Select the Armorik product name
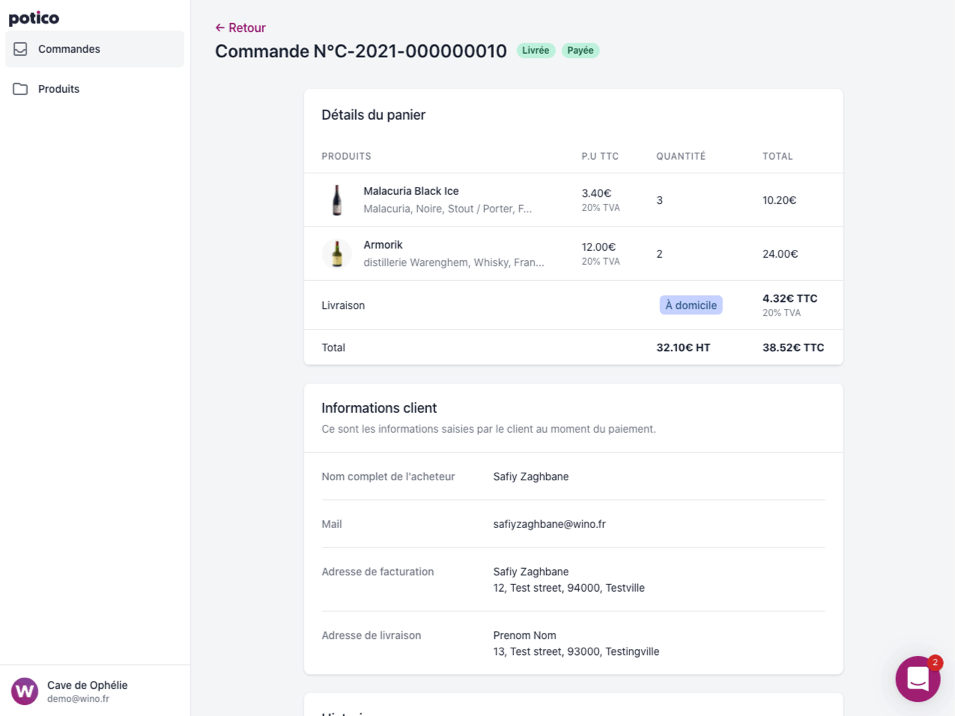Viewport: 955px width, 716px height. point(382,244)
